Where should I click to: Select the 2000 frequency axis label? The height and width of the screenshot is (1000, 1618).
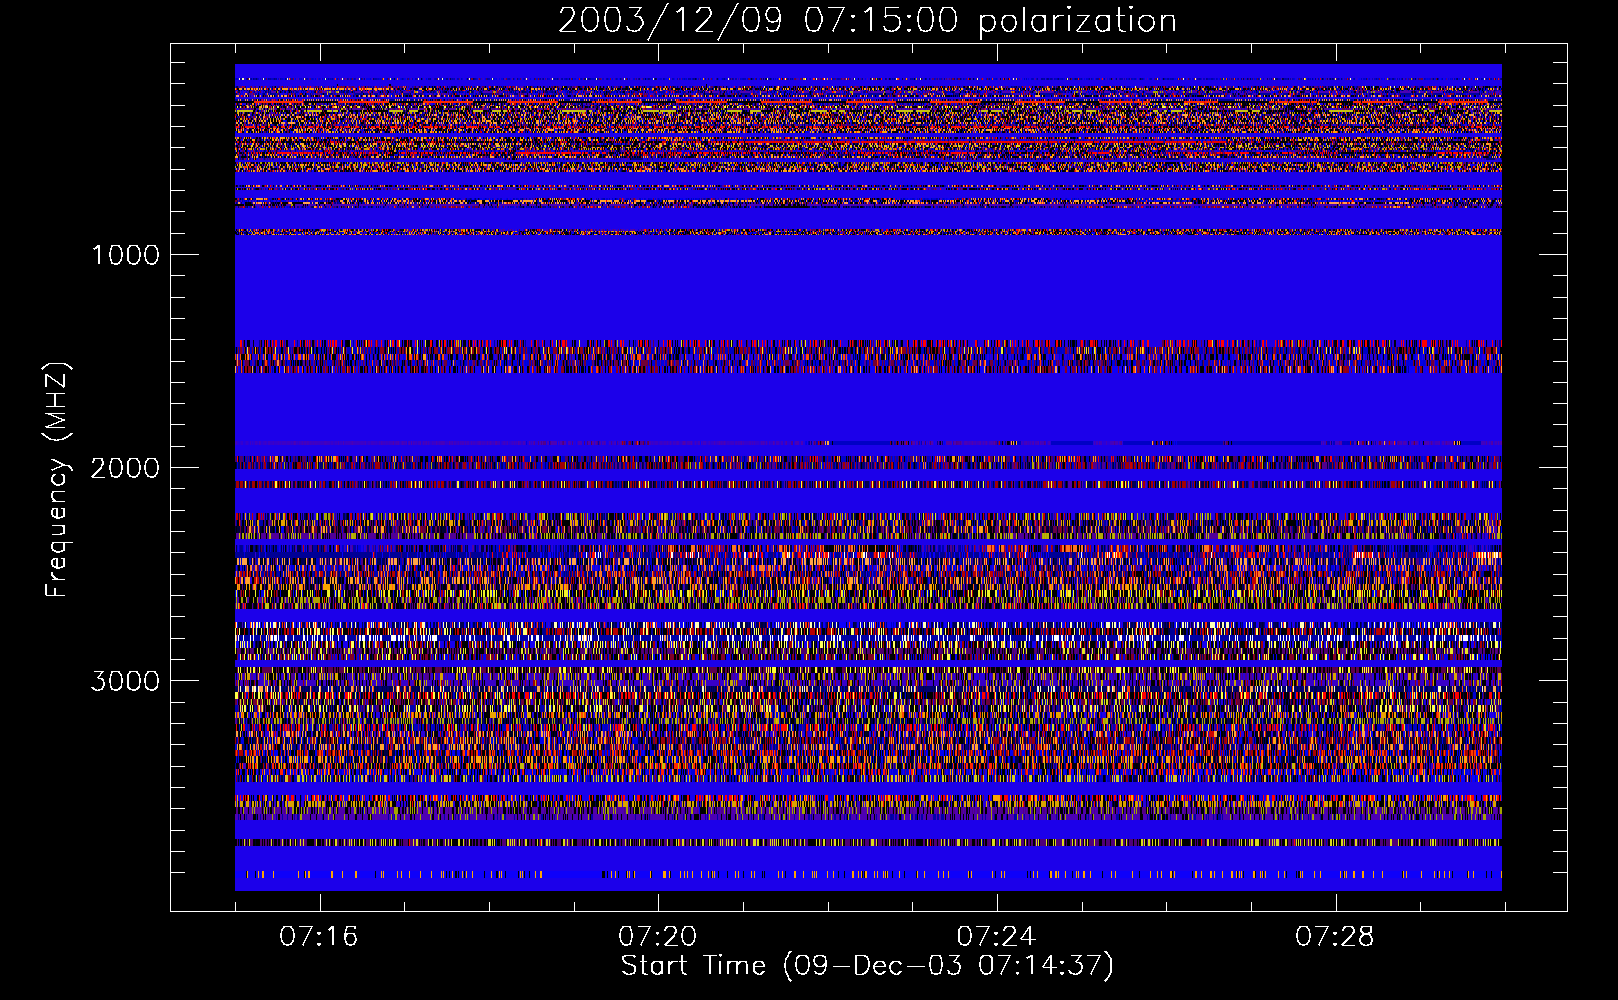(125, 468)
